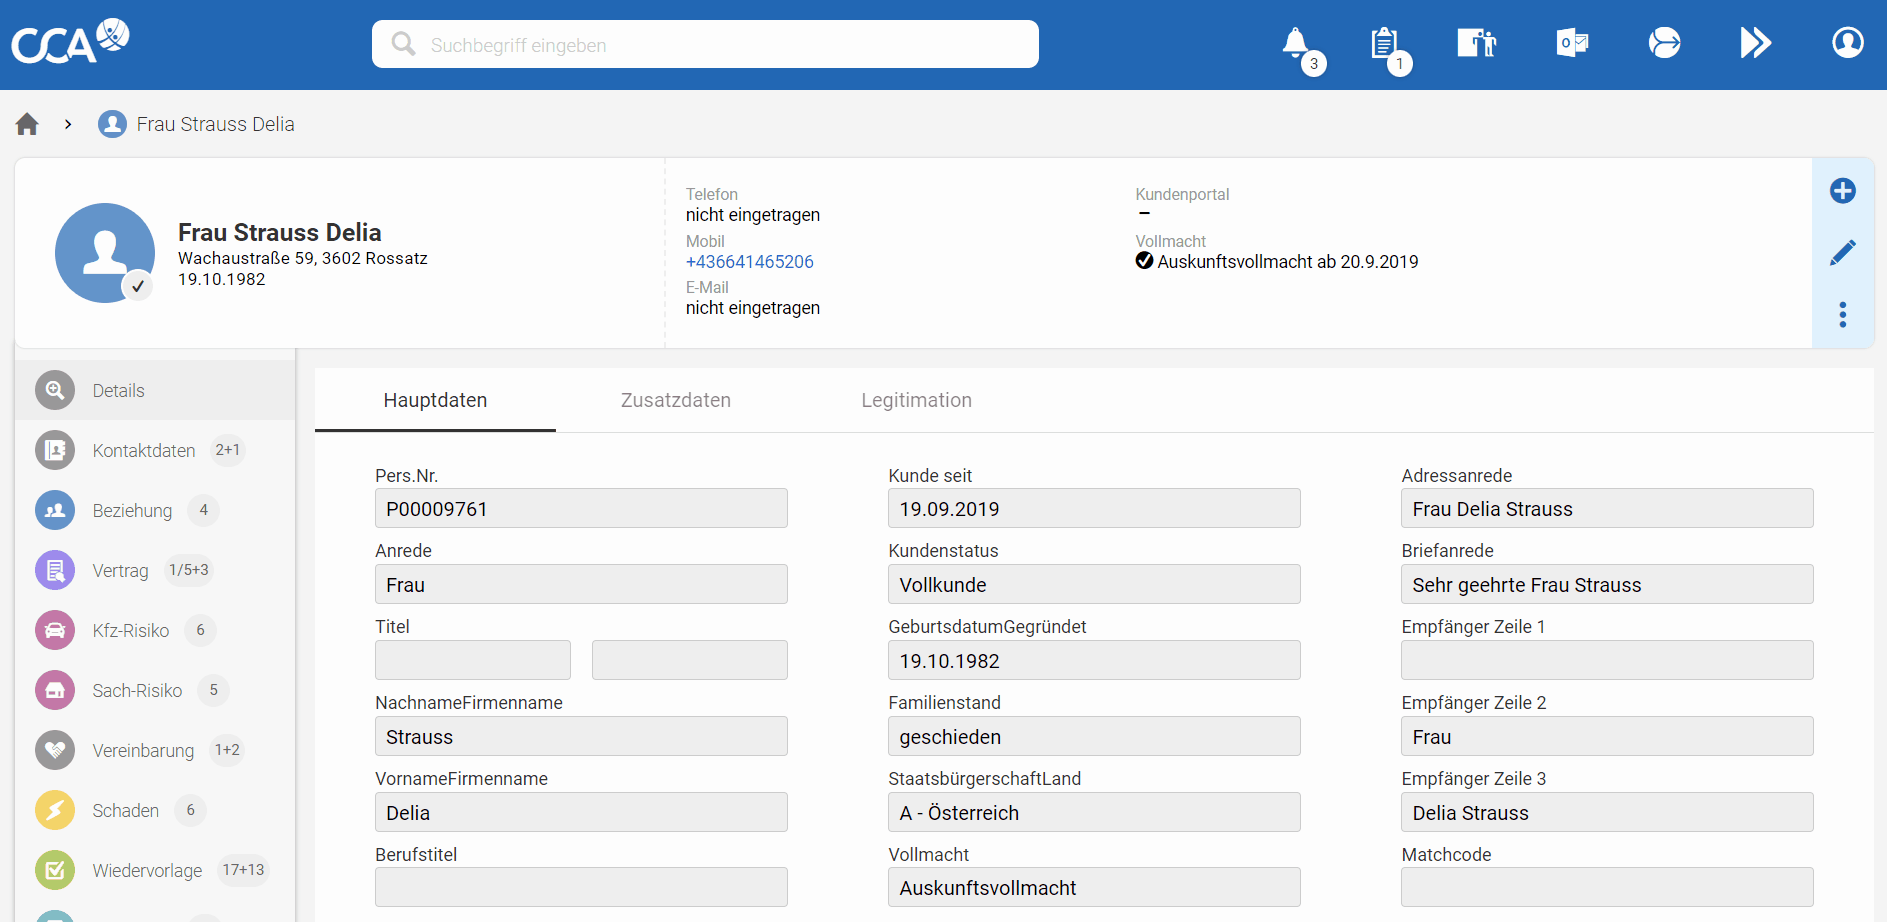1887x922 pixels.
Task: Expand the breadcrumb chevron arrow
Action: [68, 124]
